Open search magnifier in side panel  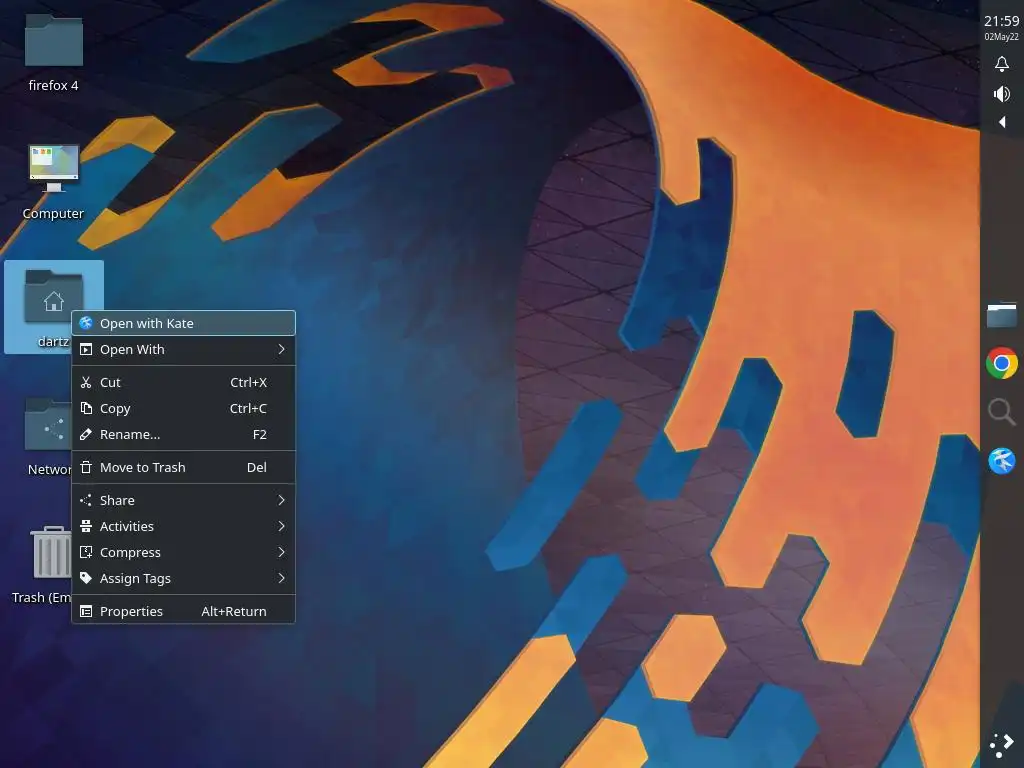coord(1001,412)
